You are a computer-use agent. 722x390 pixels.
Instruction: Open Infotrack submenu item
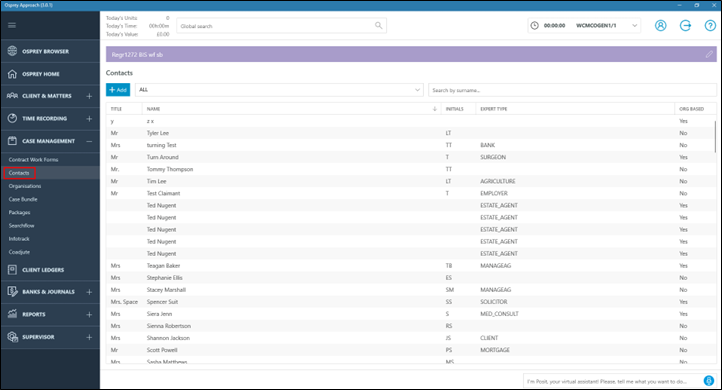(19, 239)
